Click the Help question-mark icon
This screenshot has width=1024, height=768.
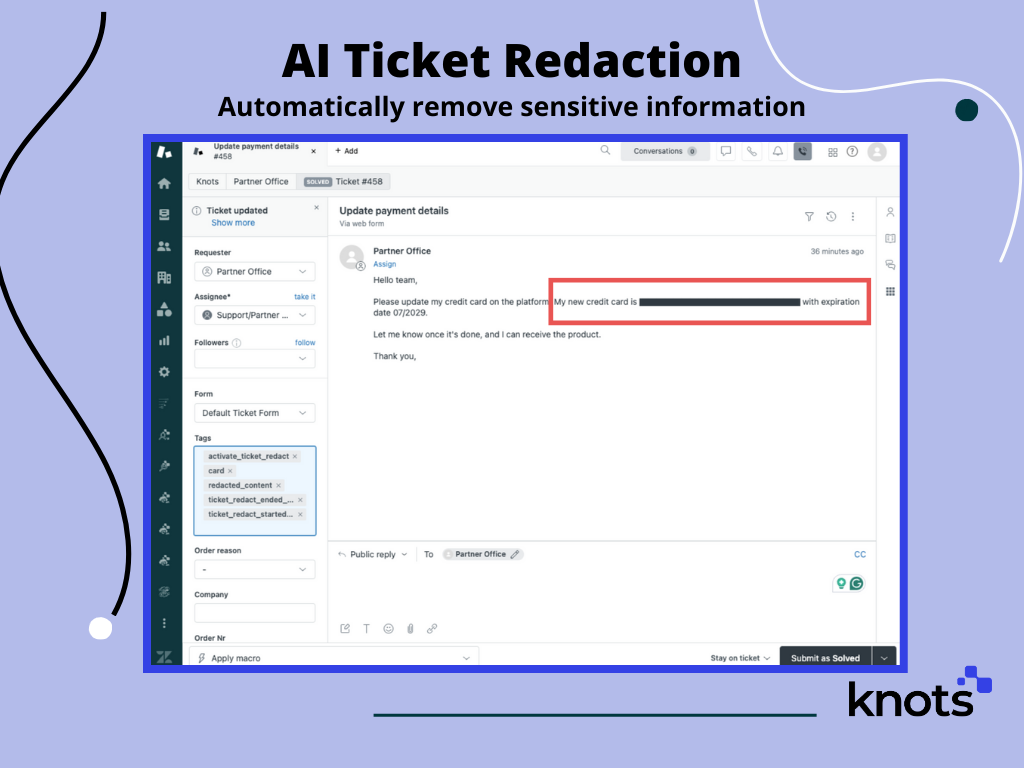click(853, 151)
